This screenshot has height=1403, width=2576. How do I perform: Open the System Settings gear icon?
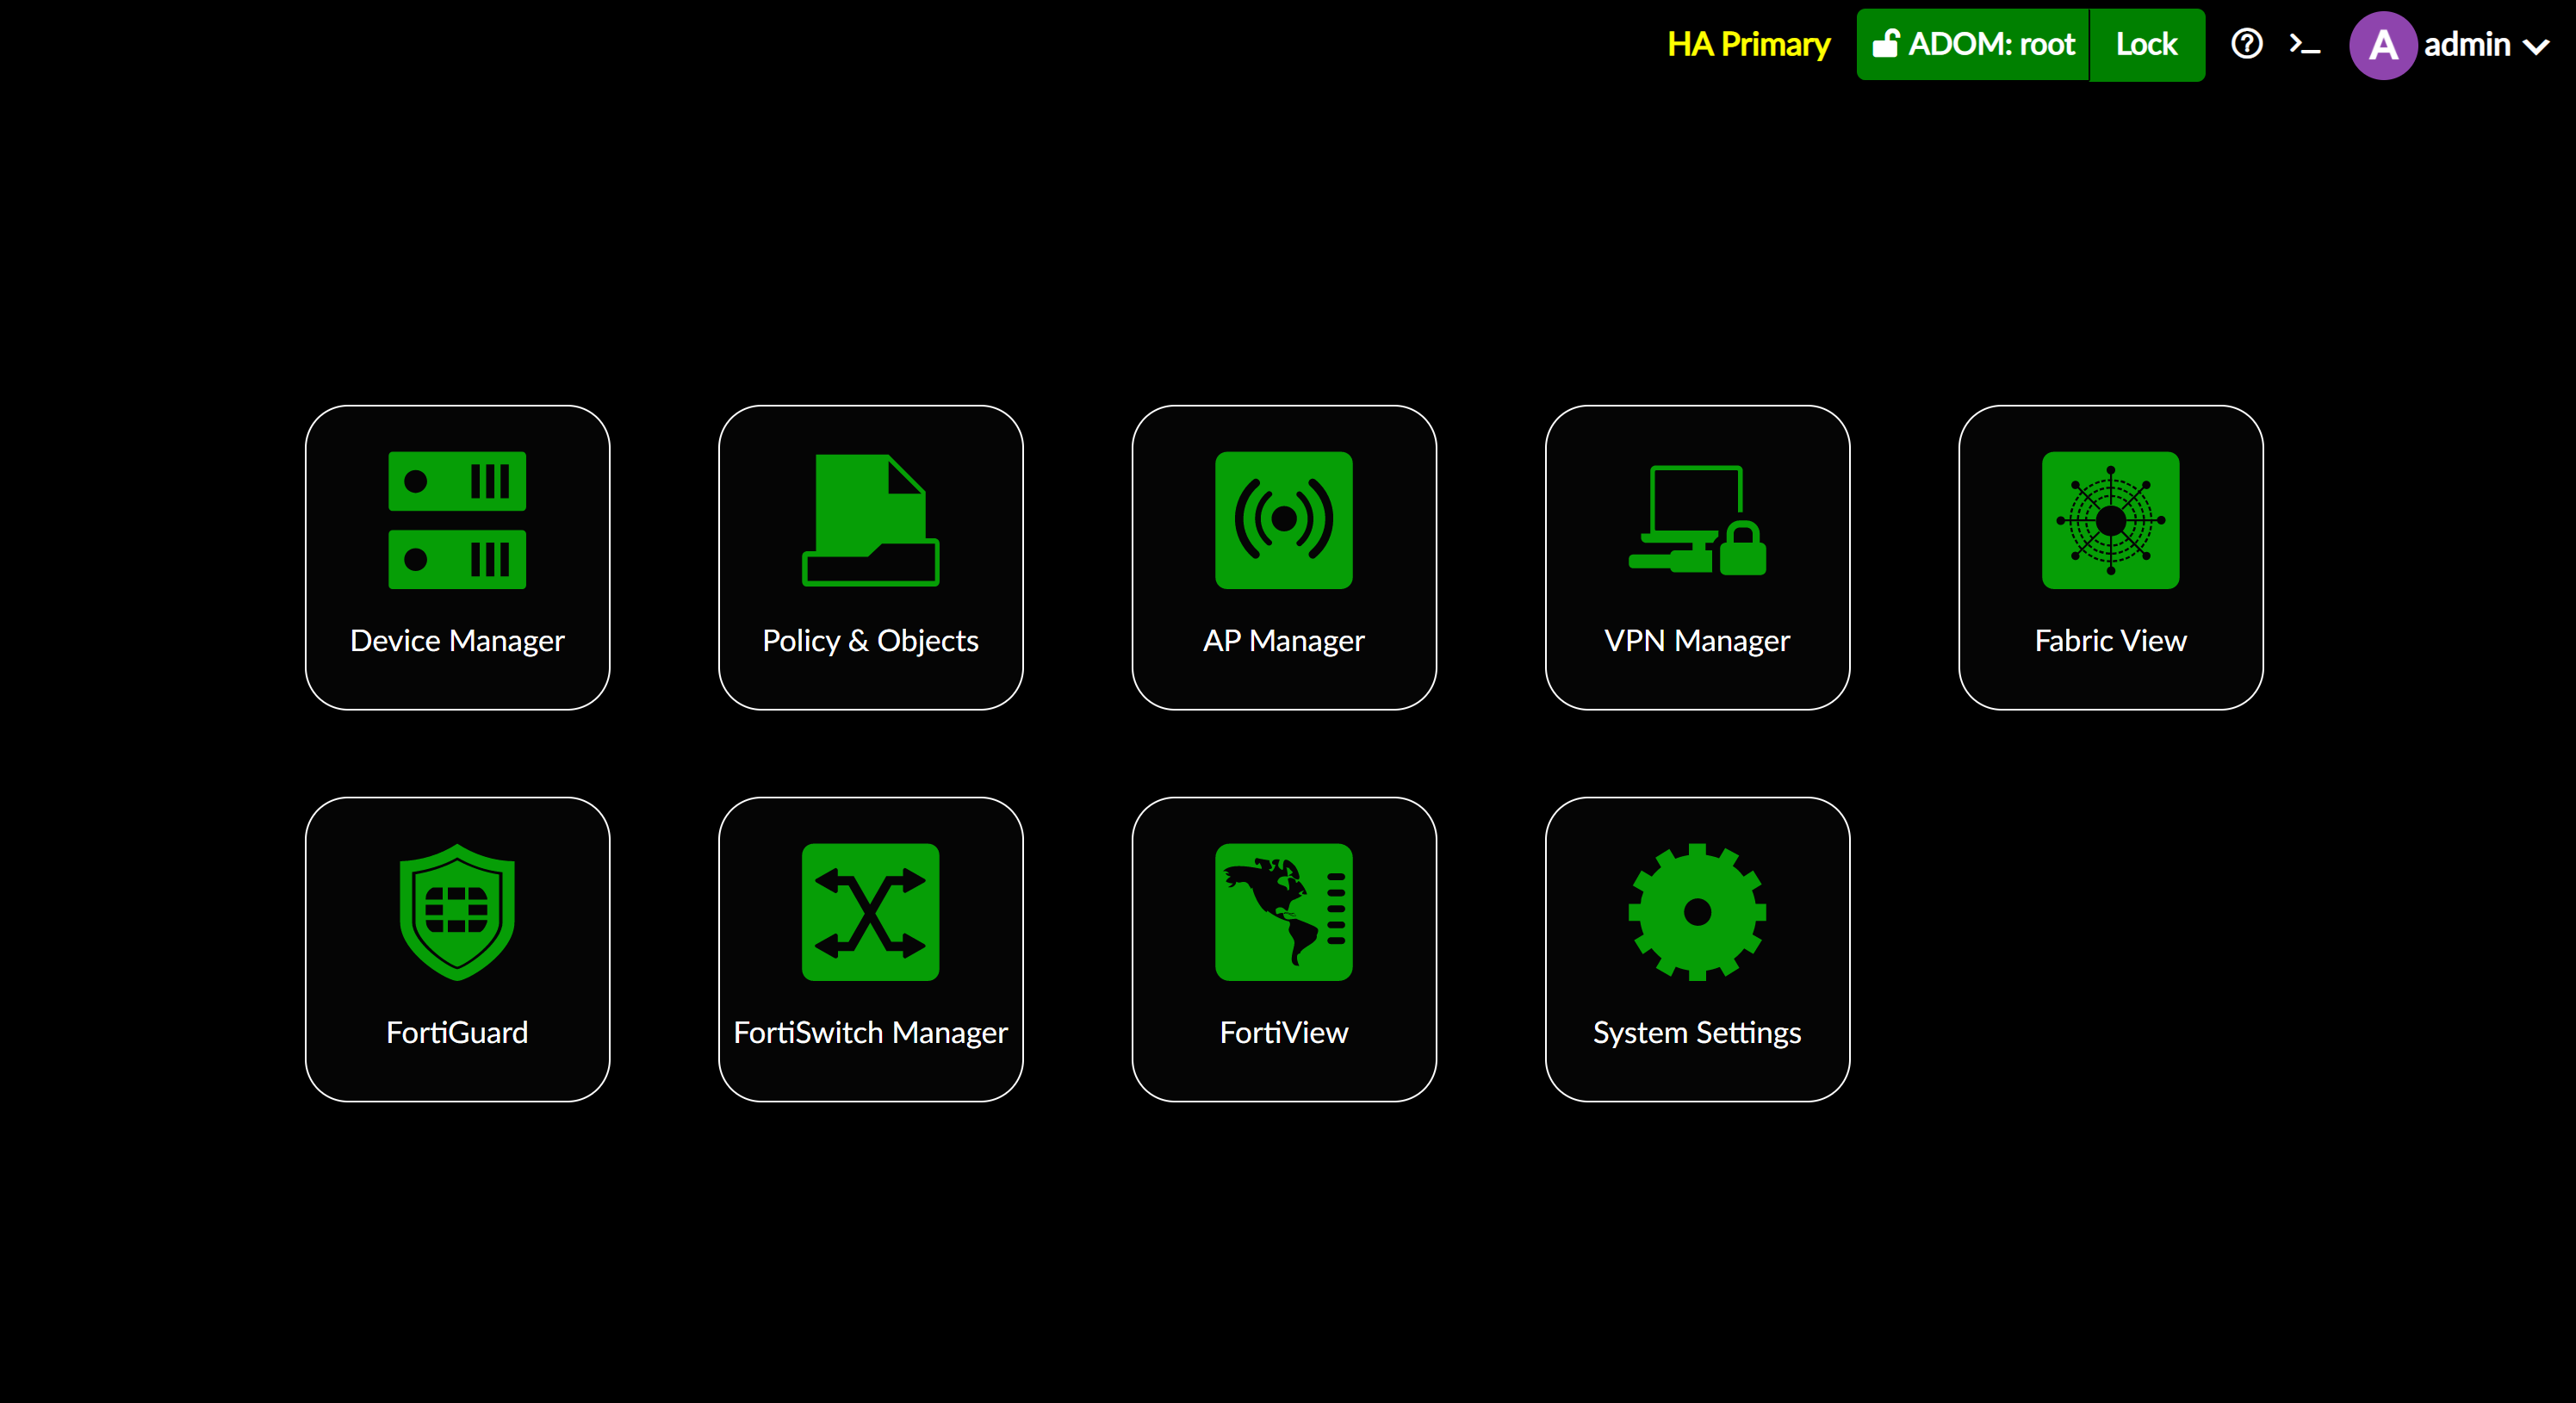point(1697,912)
